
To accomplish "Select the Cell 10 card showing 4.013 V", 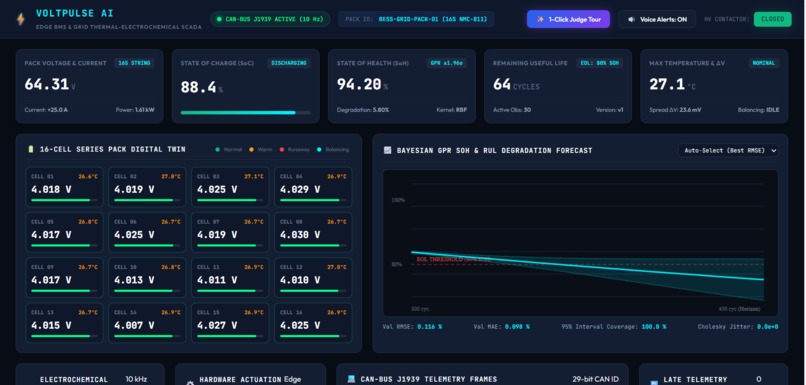I will click(x=147, y=278).
